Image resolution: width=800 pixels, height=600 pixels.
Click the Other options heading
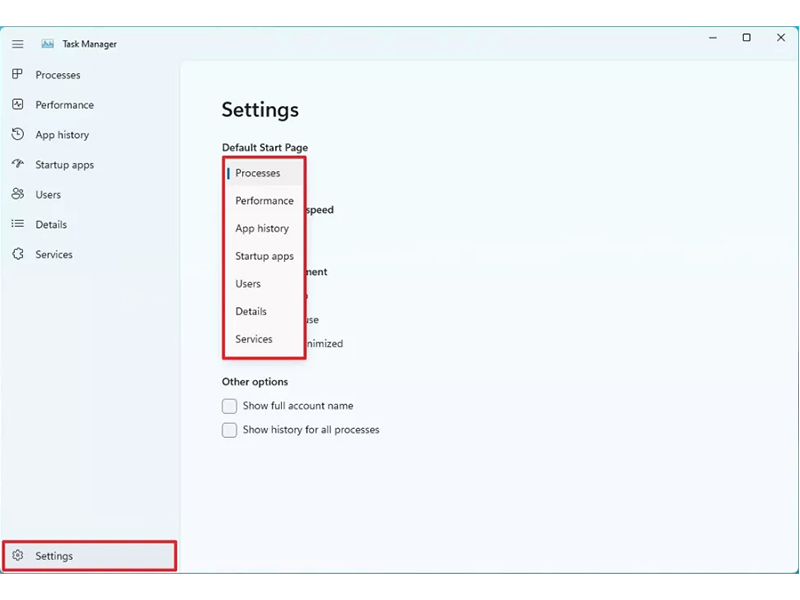(x=255, y=382)
